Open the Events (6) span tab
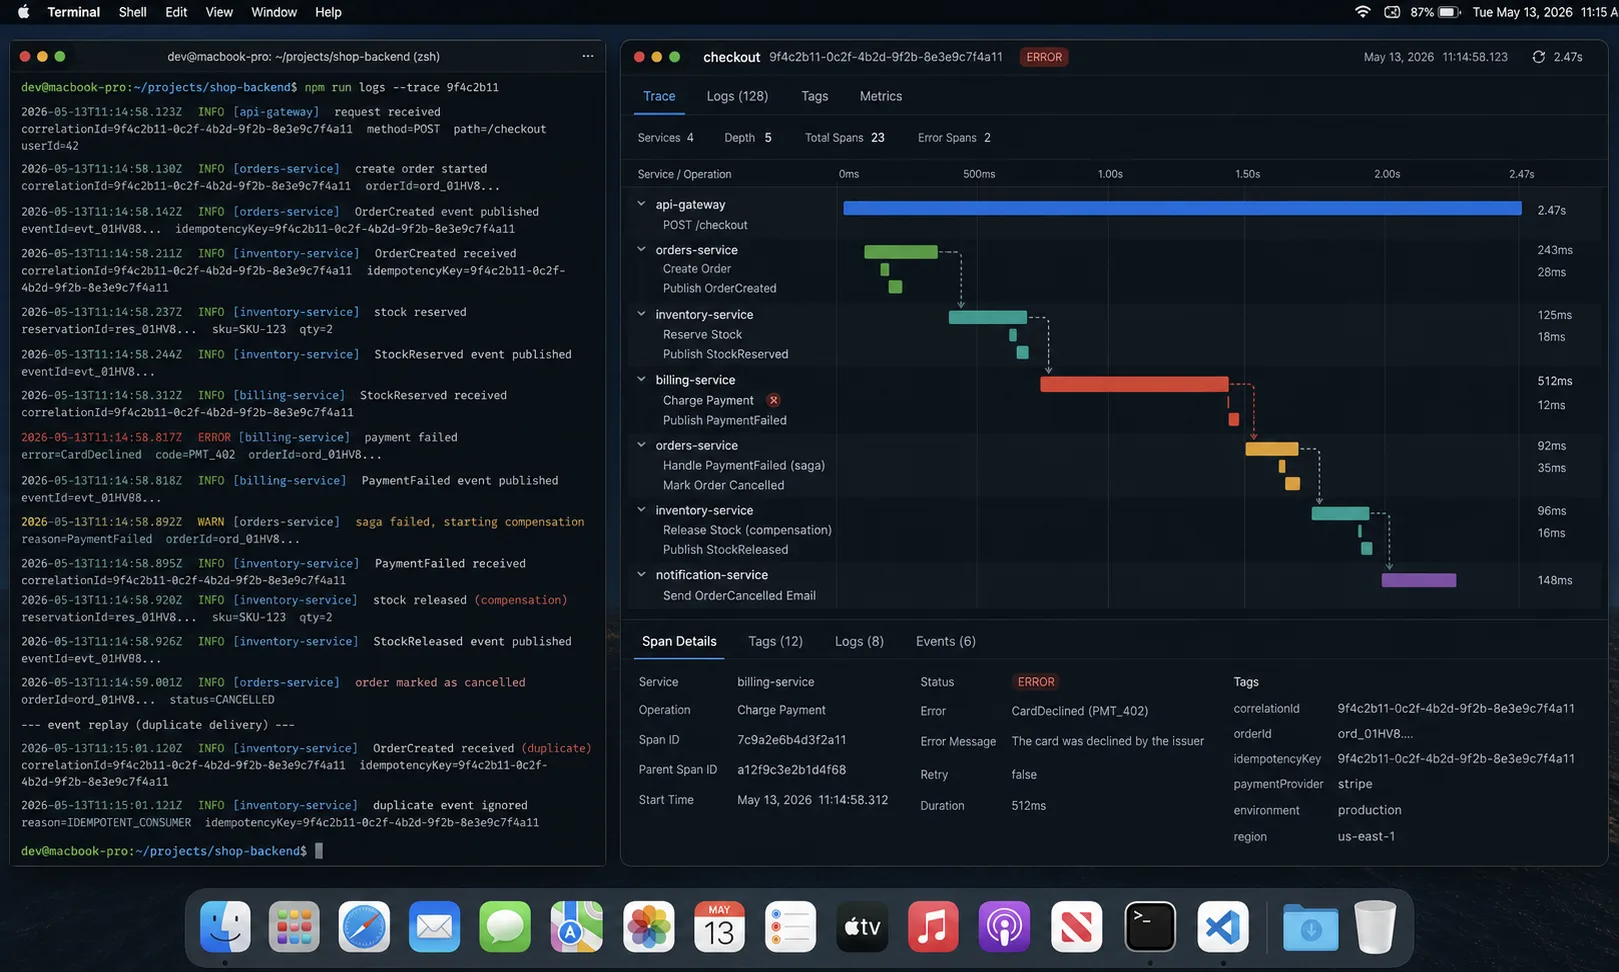This screenshot has height=972, width=1619. tap(945, 641)
